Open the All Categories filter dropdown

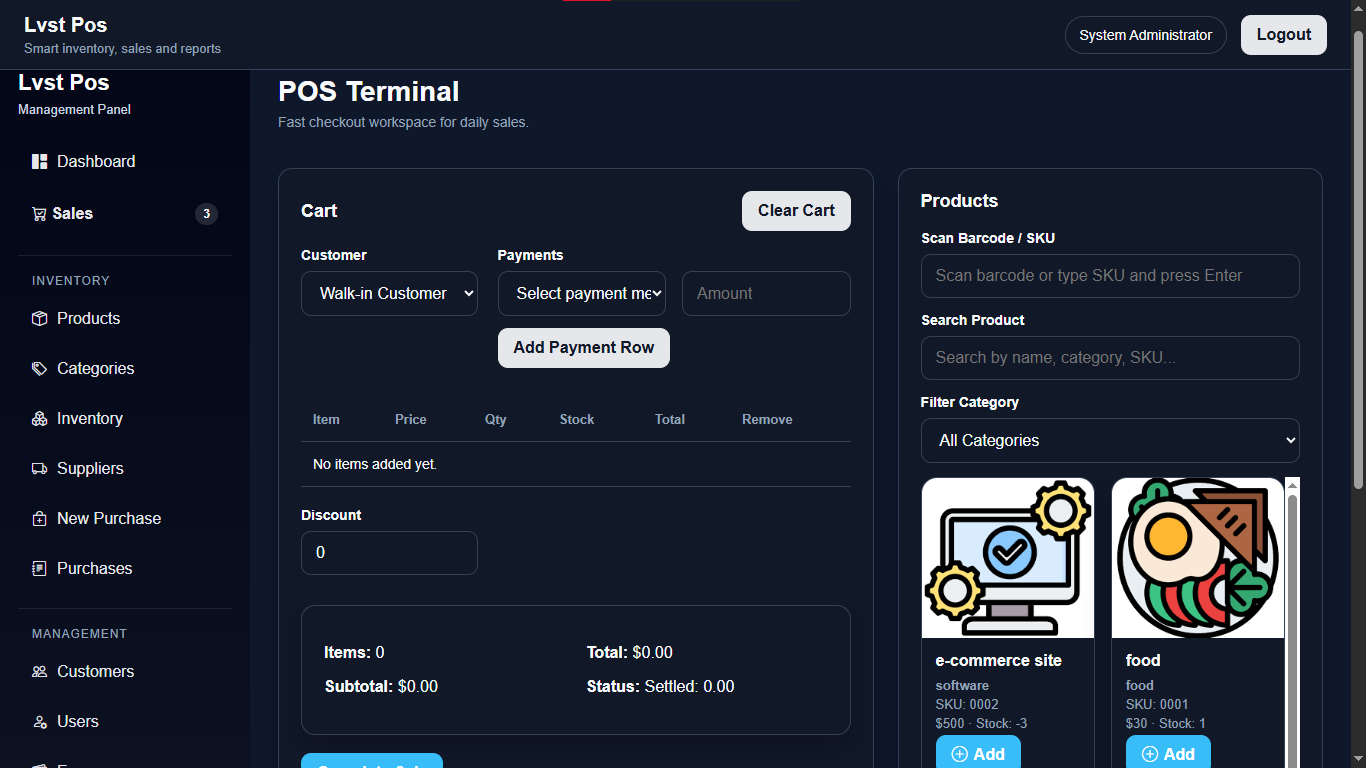[x=1110, y=440]
